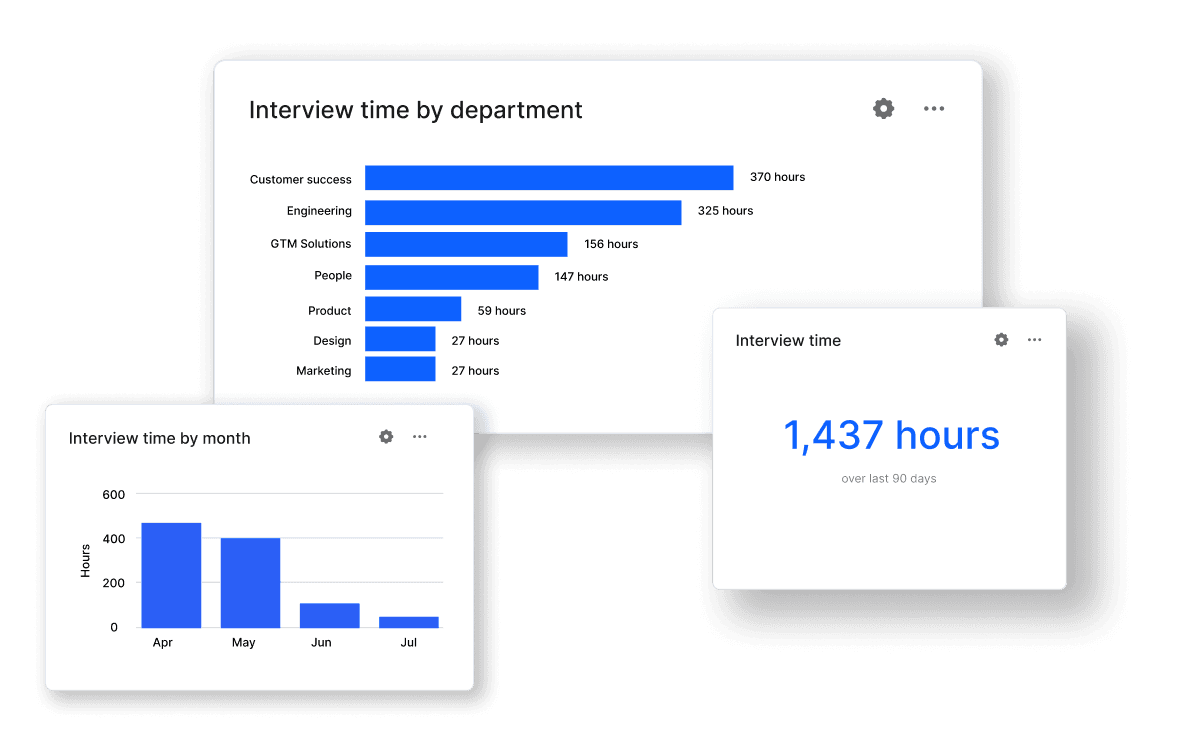Click the Customer success bar
Image resolution: width=1200 pixels, height=740 pixels.
click(x=549, y=178)
